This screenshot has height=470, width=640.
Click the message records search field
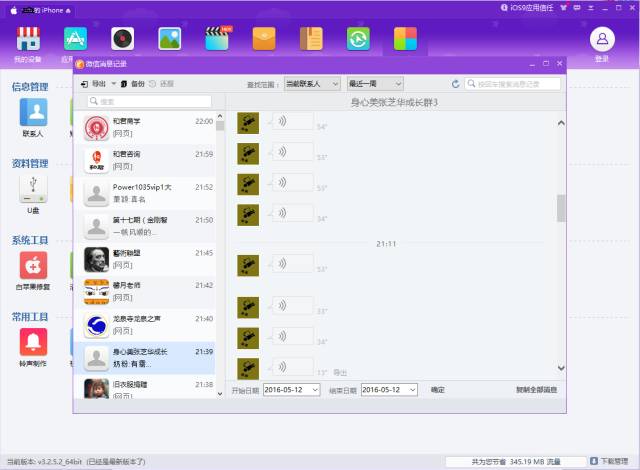tap(513, 84)
